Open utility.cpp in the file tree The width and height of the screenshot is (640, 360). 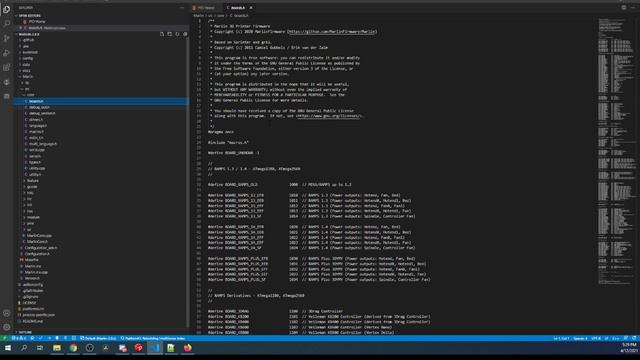37,168
